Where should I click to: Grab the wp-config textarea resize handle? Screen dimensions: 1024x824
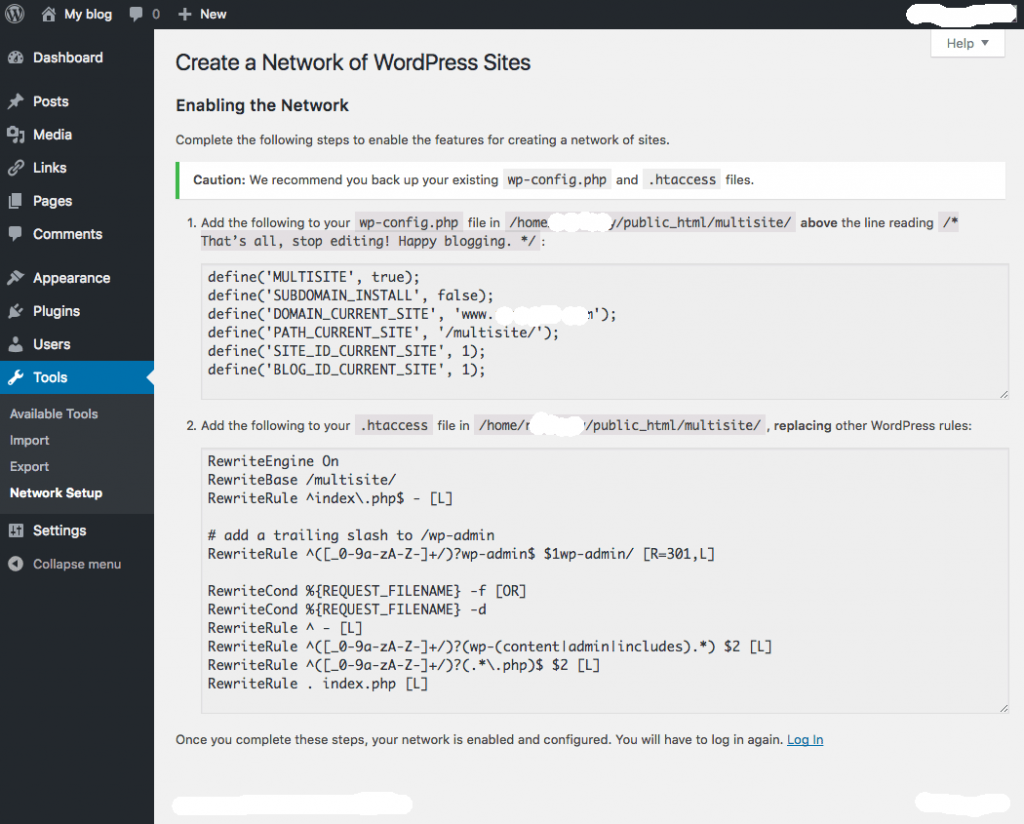[x=1003, y=394]
